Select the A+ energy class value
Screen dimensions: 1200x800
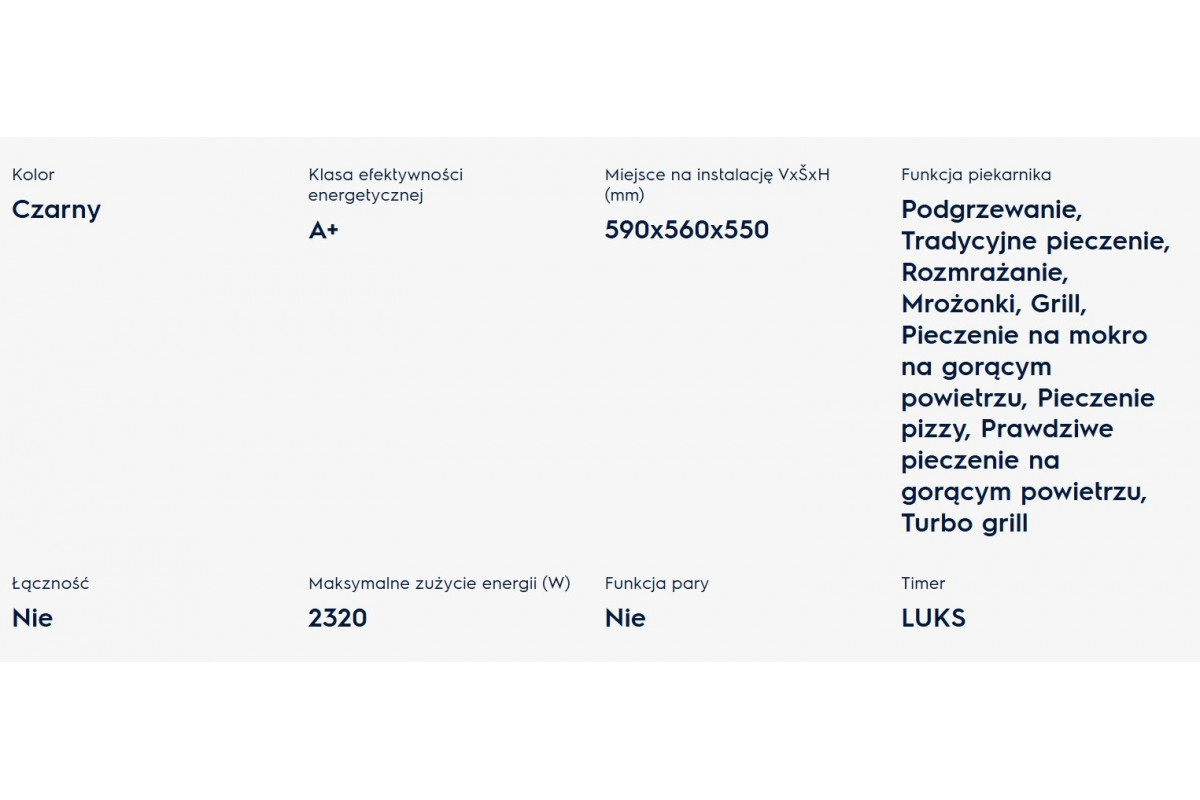323,231
